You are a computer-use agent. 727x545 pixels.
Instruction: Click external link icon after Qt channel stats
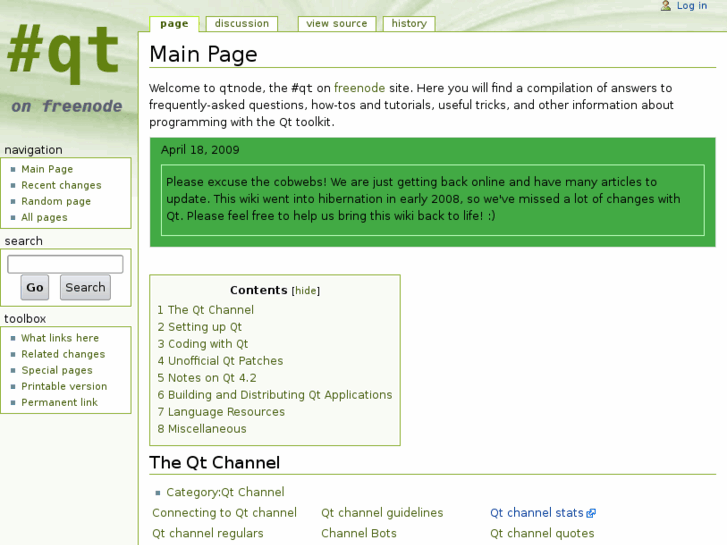click(x=591, y=513)
